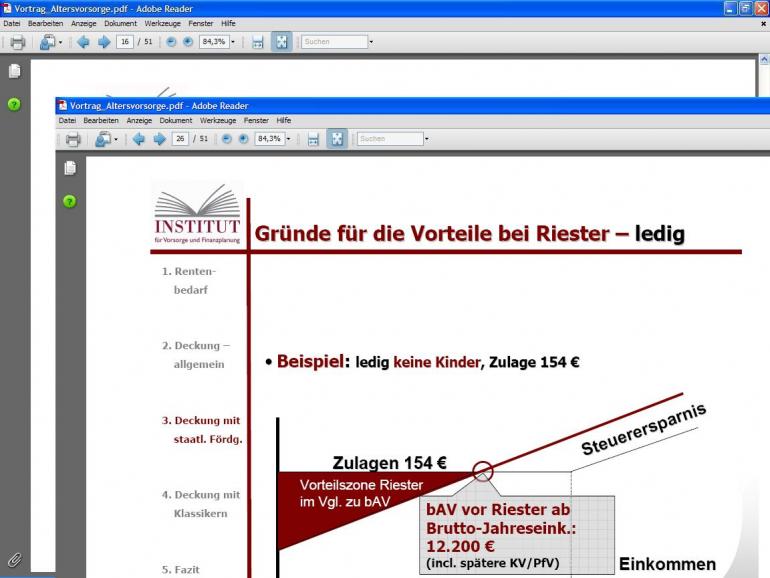
Task: Click fit-width scrolling icon in back window
Action: click(258, 42)
